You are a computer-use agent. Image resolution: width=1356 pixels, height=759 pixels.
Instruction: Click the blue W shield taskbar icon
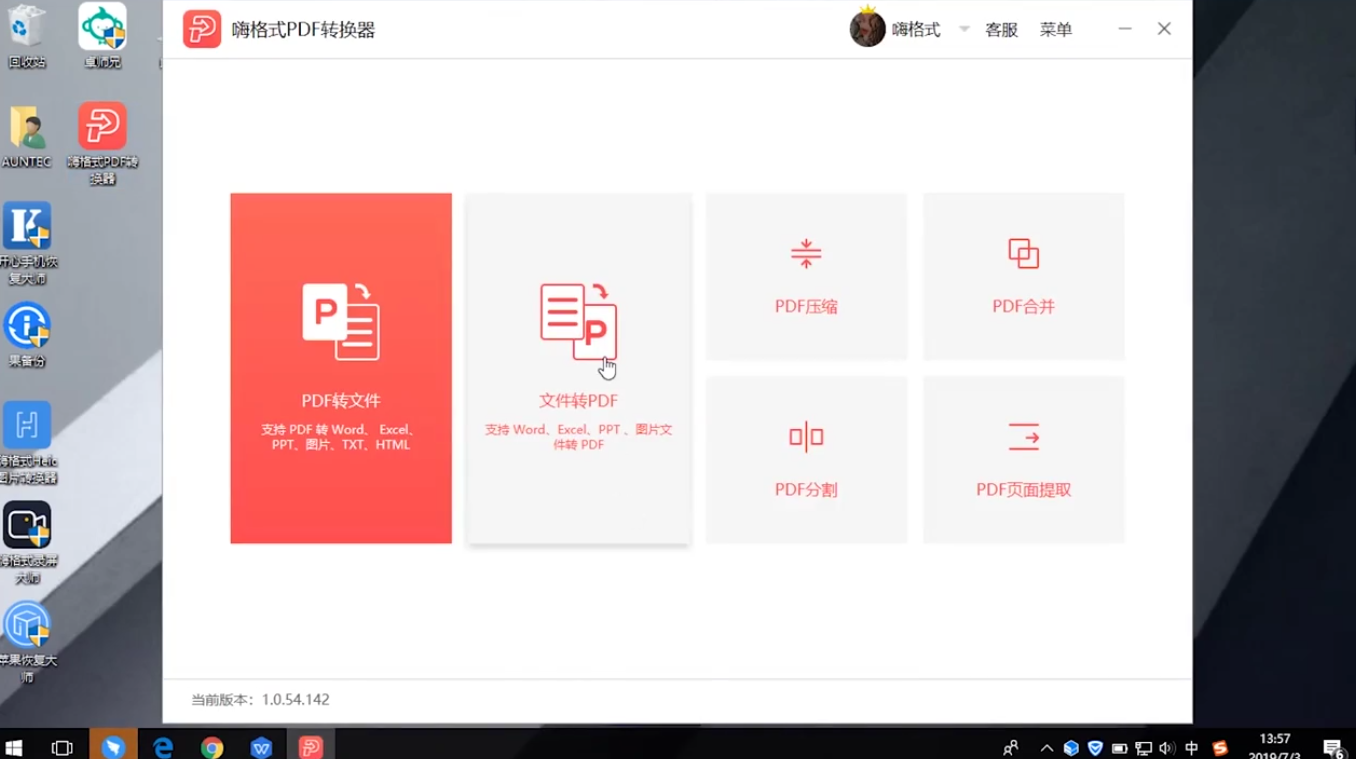(x=261, y=746)
